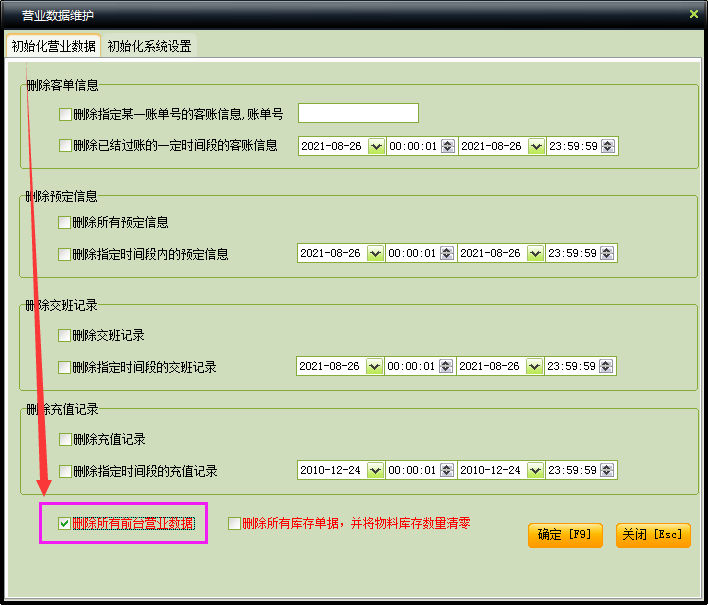
Task: Tick the 删除充值记录 checkbox
Action: [x=65, y=439]
